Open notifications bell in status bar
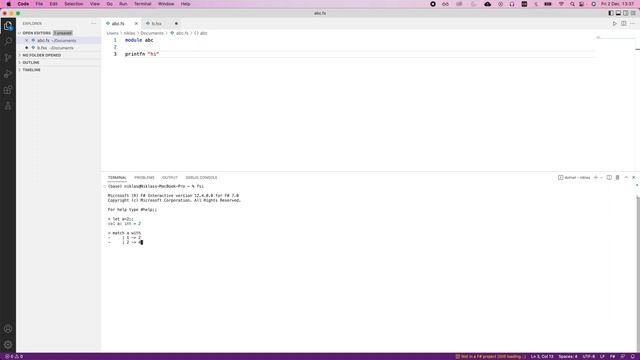The width and height of the screenshot is (640, 360). [x=633, y=356]
